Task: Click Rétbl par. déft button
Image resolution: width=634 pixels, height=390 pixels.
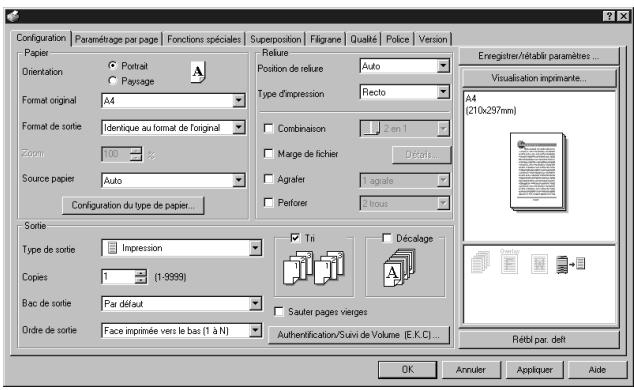Action: (x=539, y=339)
